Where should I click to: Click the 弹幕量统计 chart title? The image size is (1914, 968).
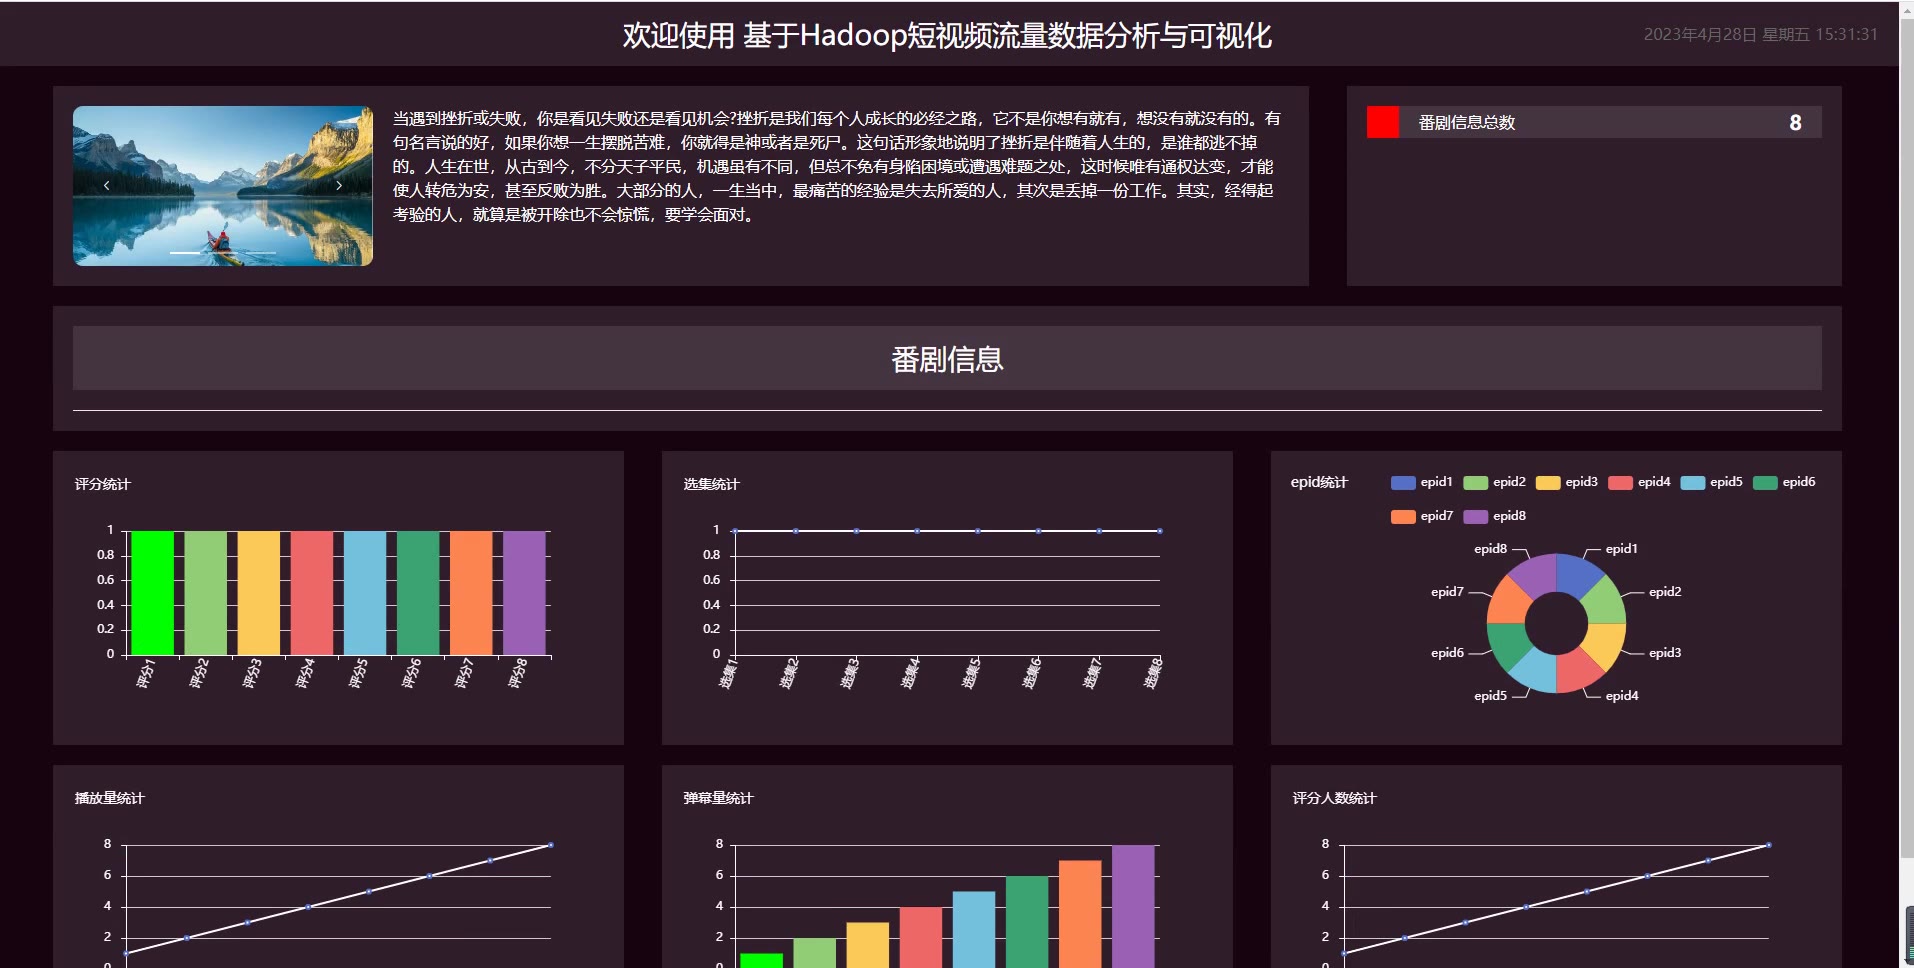(x=718, y=798)
